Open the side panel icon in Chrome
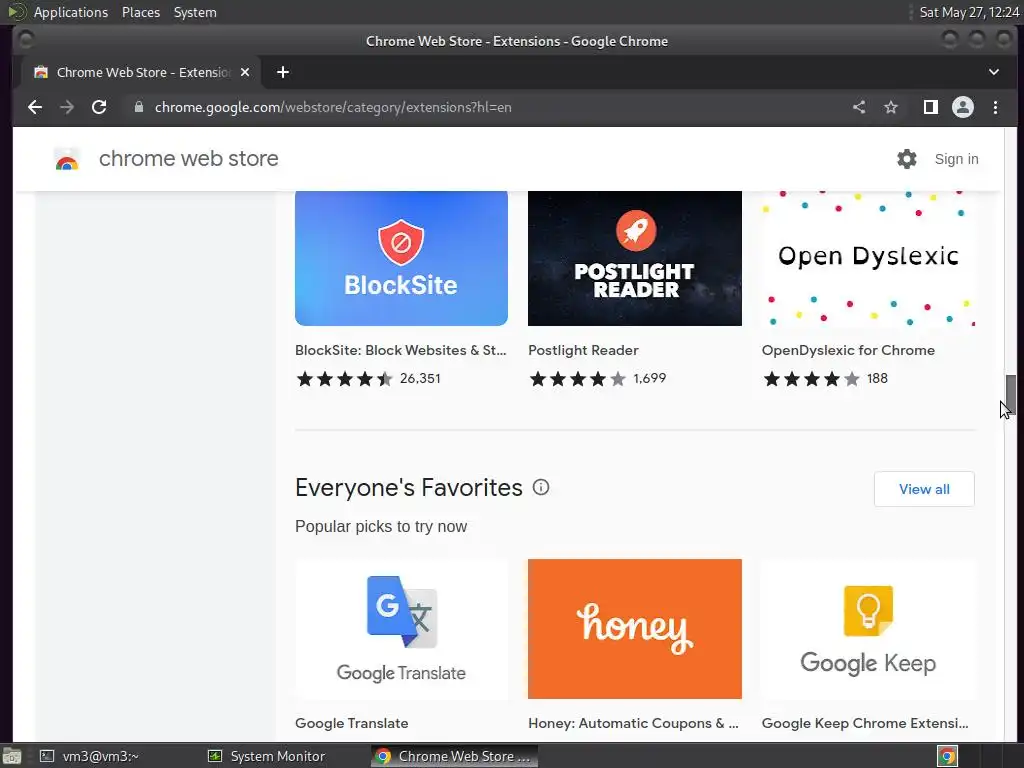 (x=931, y=107)
